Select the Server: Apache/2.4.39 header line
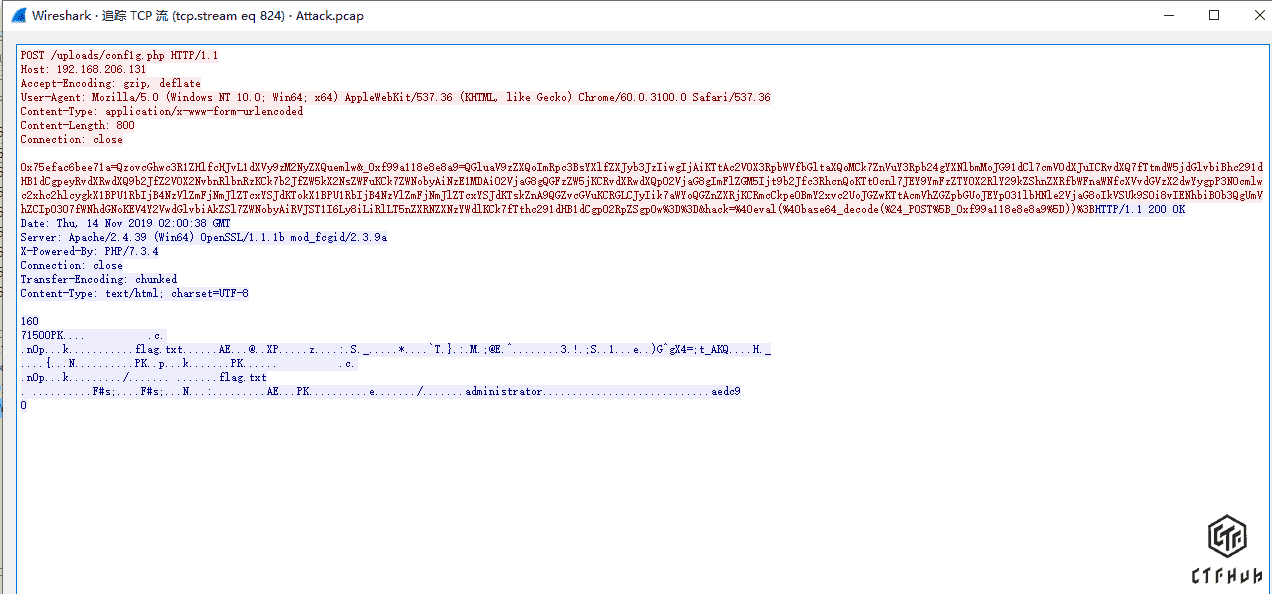The width and height of the screenshot is (1272, 594). (x=203, y=238)
